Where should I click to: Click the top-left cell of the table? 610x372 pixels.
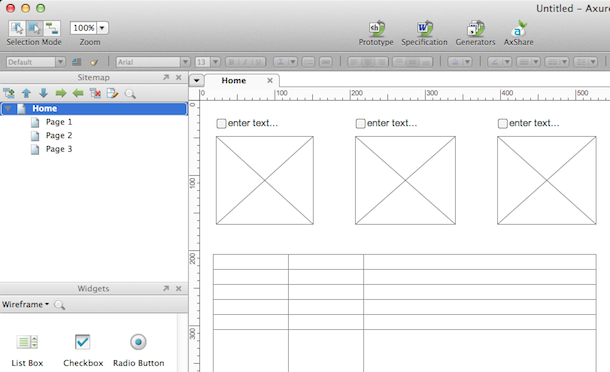point(251,262)
